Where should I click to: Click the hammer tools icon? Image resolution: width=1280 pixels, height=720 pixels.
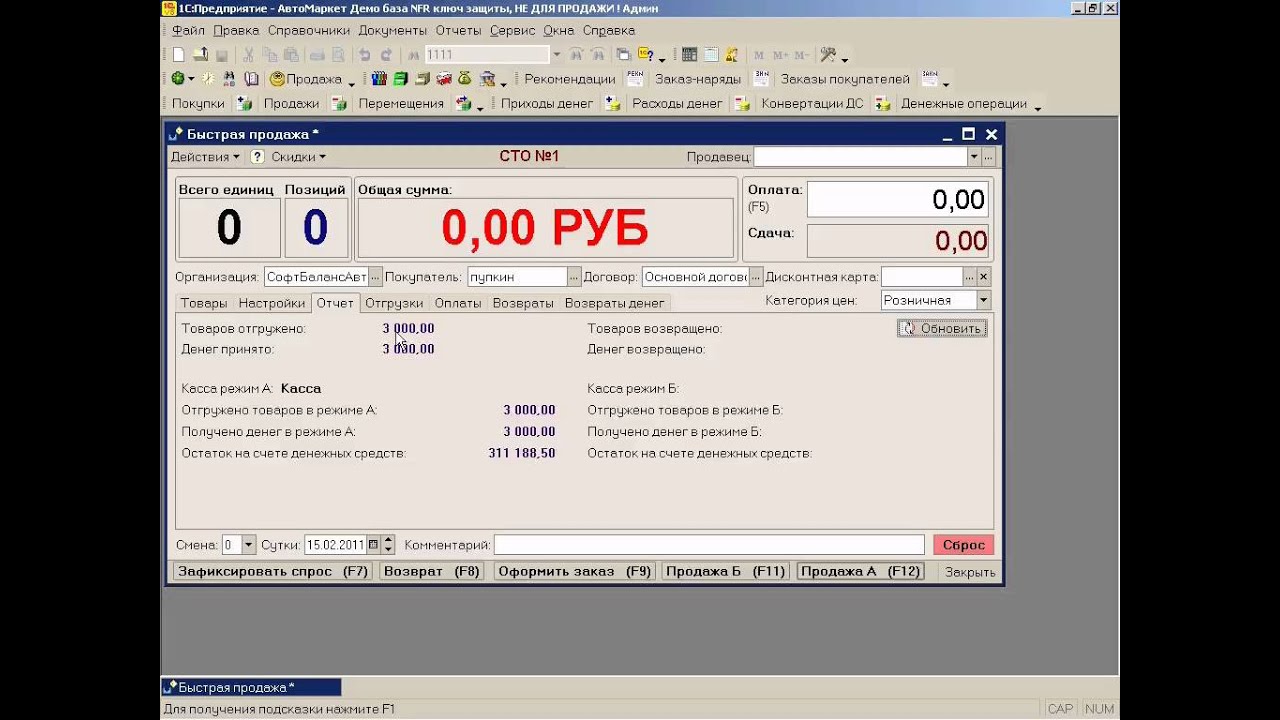point(828,55)
